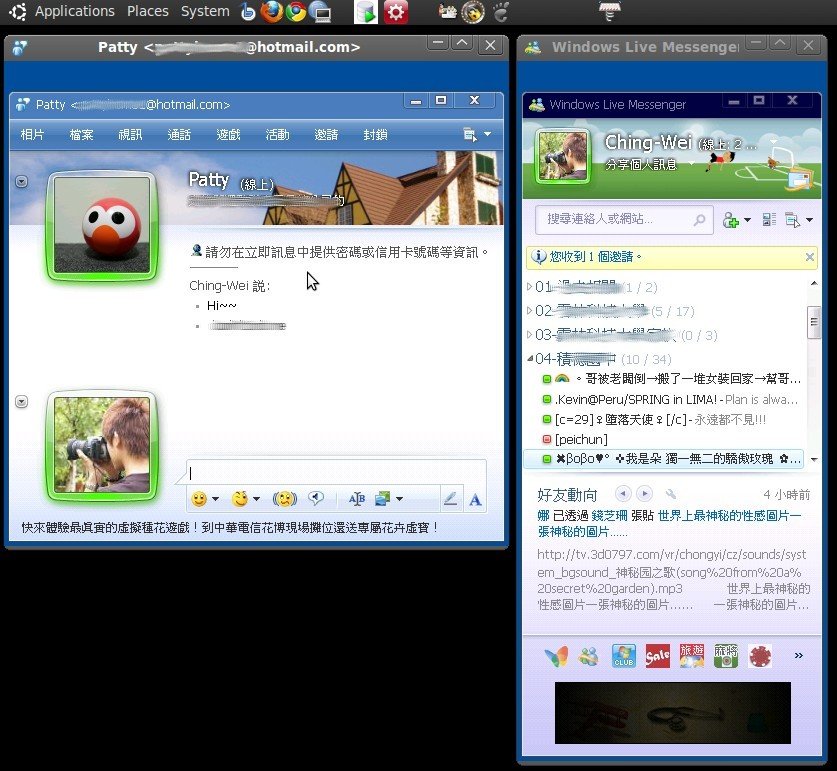This screenshot has width=837, height=771.
Task: Collapse Patty's display picture with its arrow
Action: click(x=21, y=182)
